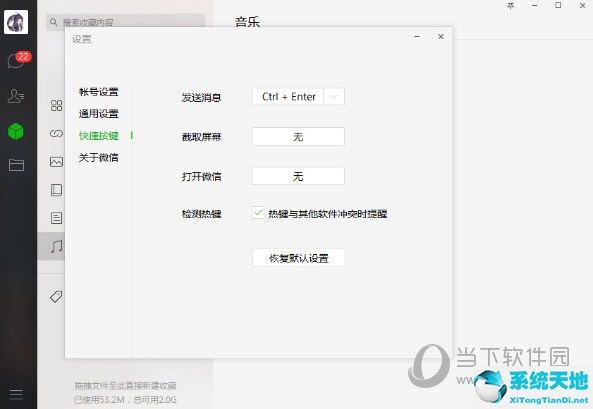
Task: Open the files folder icon in sidebar
Action: pyautogui.click(x=16, y=165)
